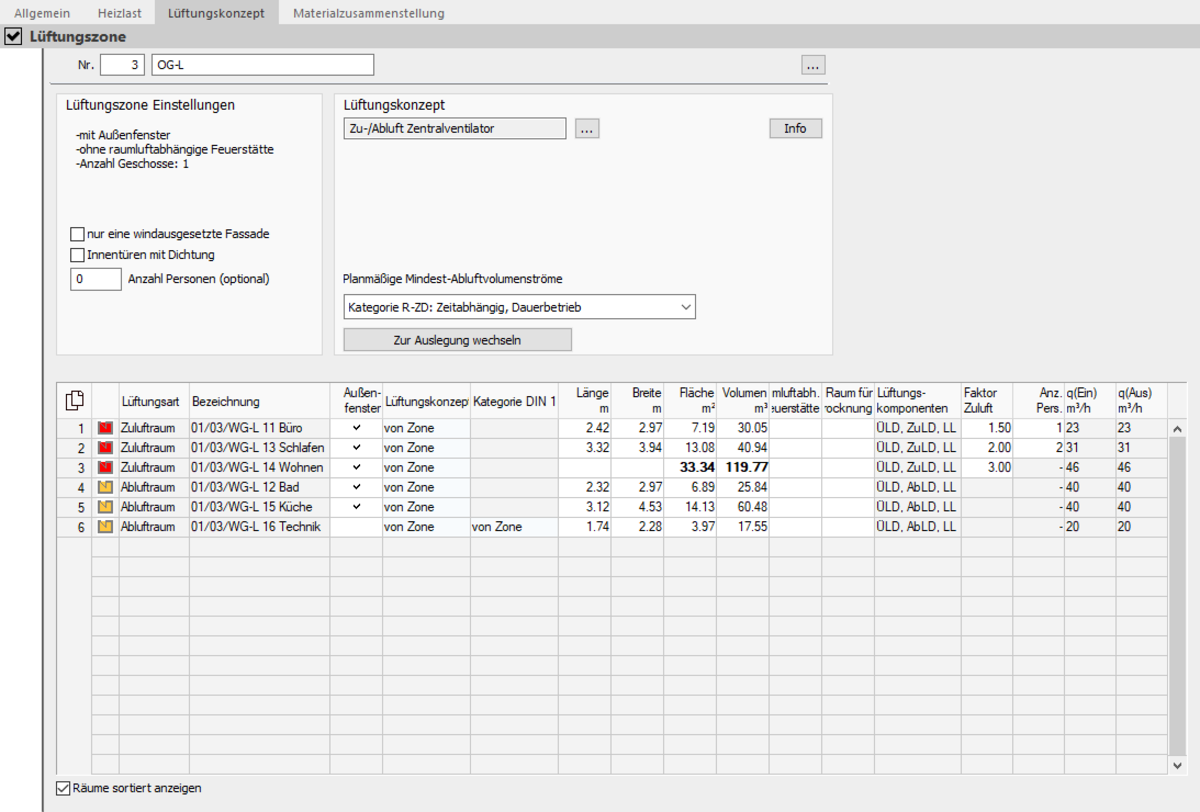Toggle the Lüftungszone header checkbox

click(x=13, y=37)
